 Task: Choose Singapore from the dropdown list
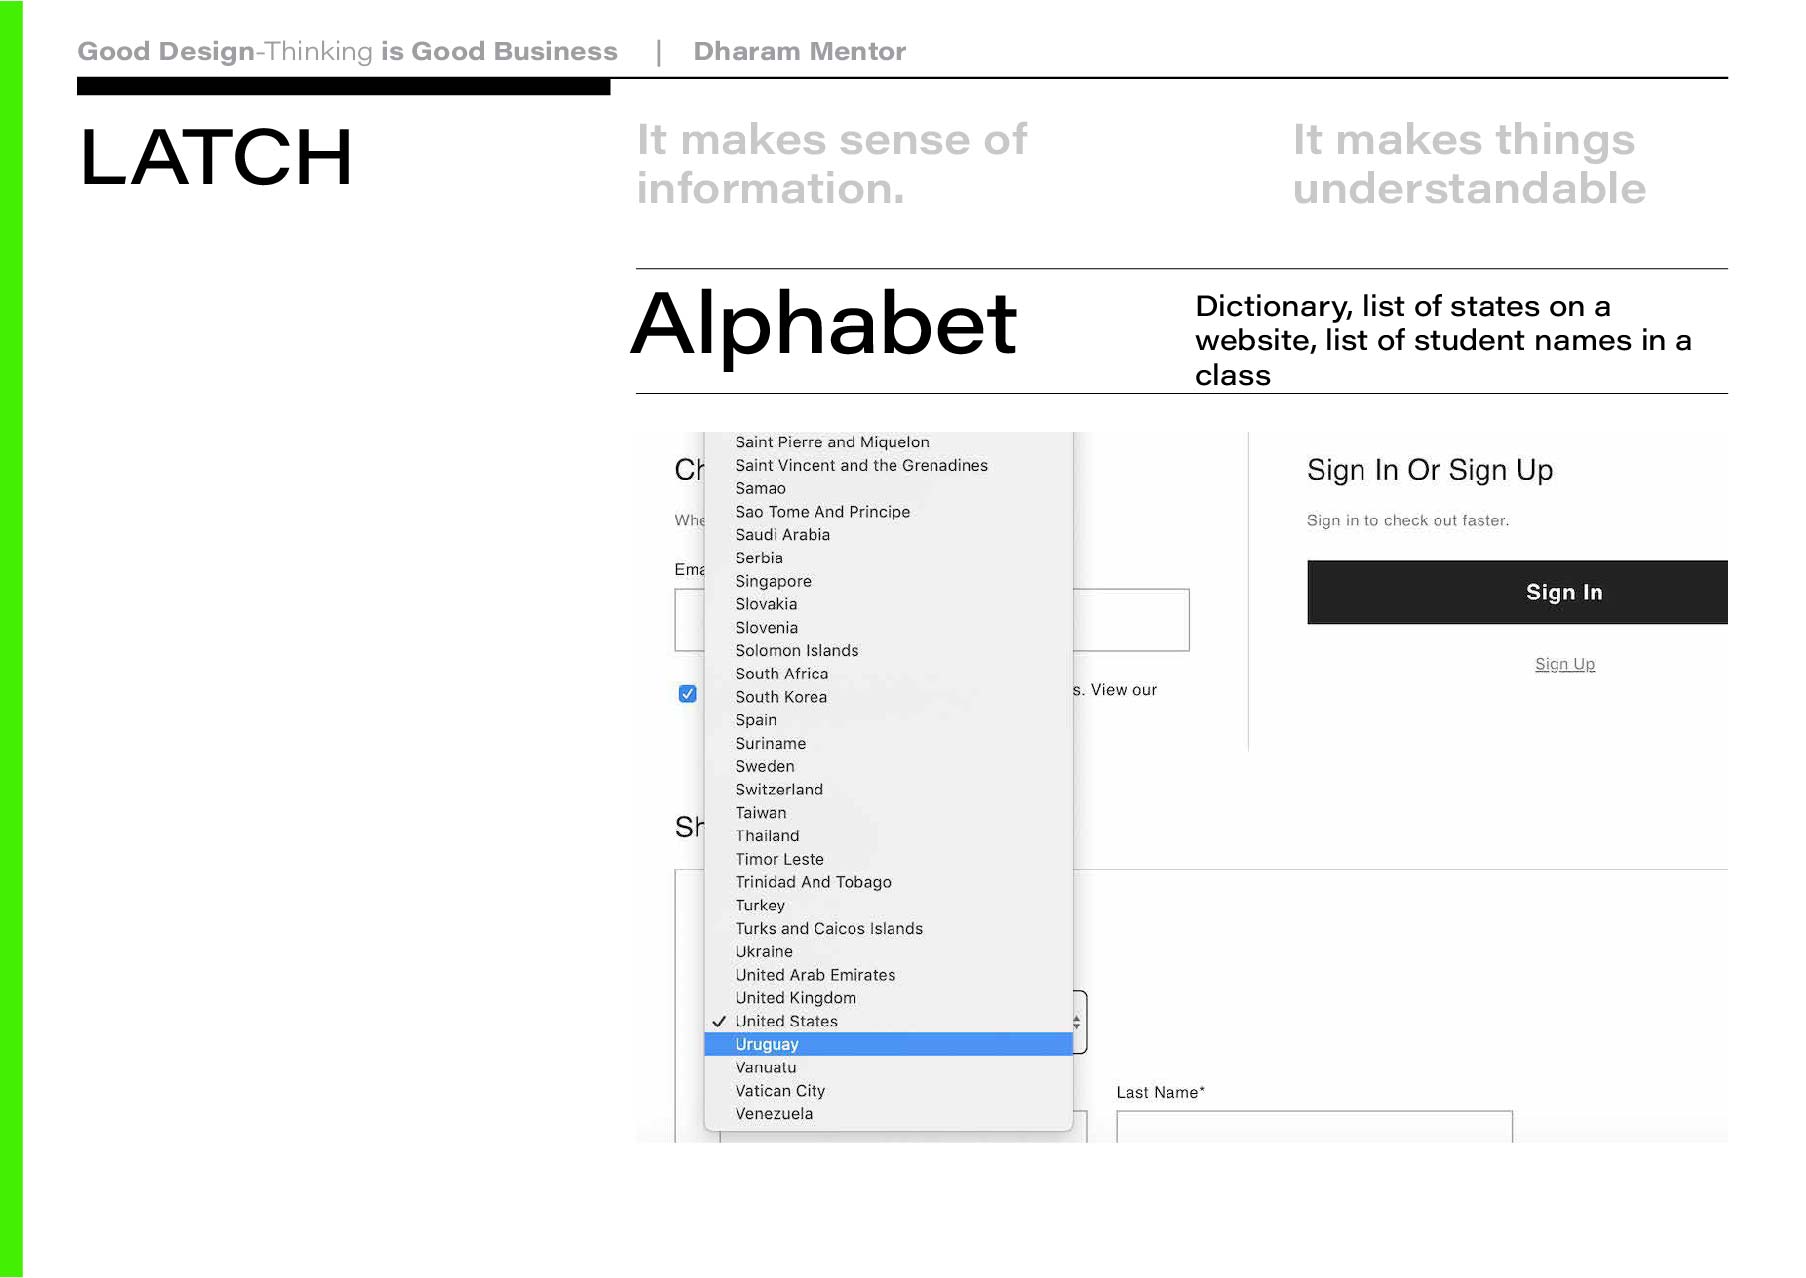[x=773, y=581]
